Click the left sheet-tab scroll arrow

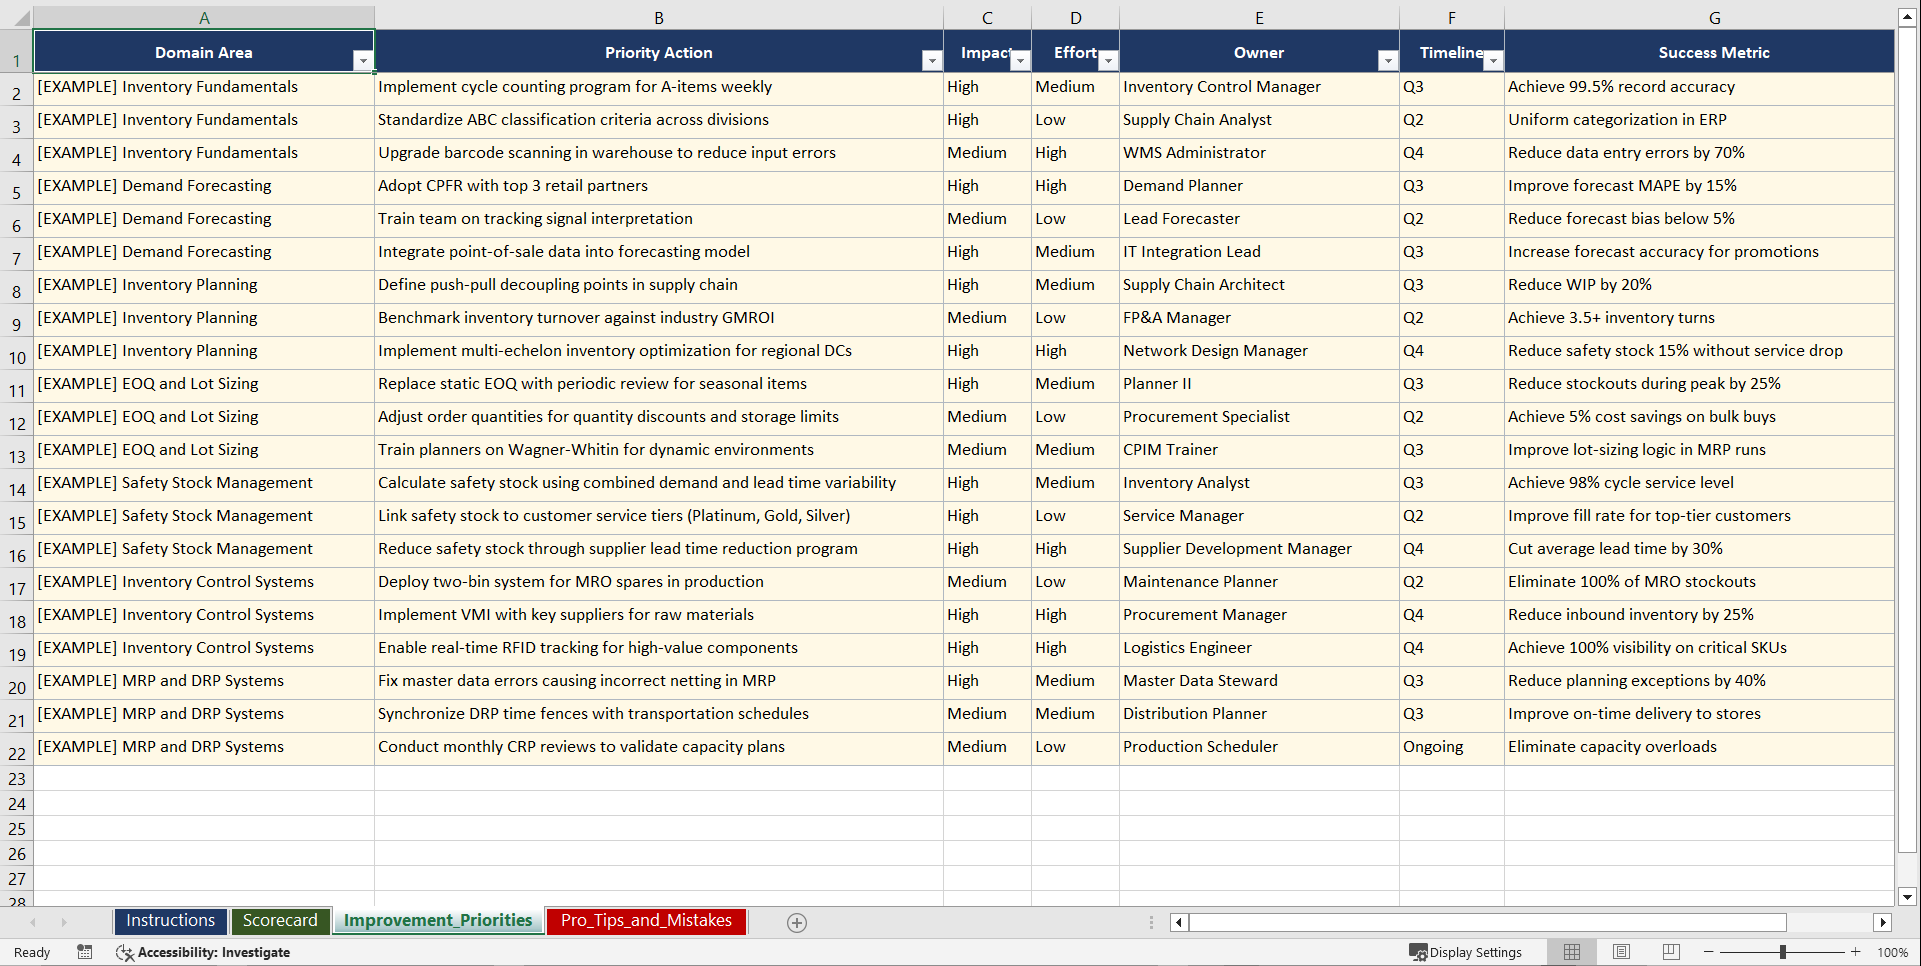click(x=34, y=922)
